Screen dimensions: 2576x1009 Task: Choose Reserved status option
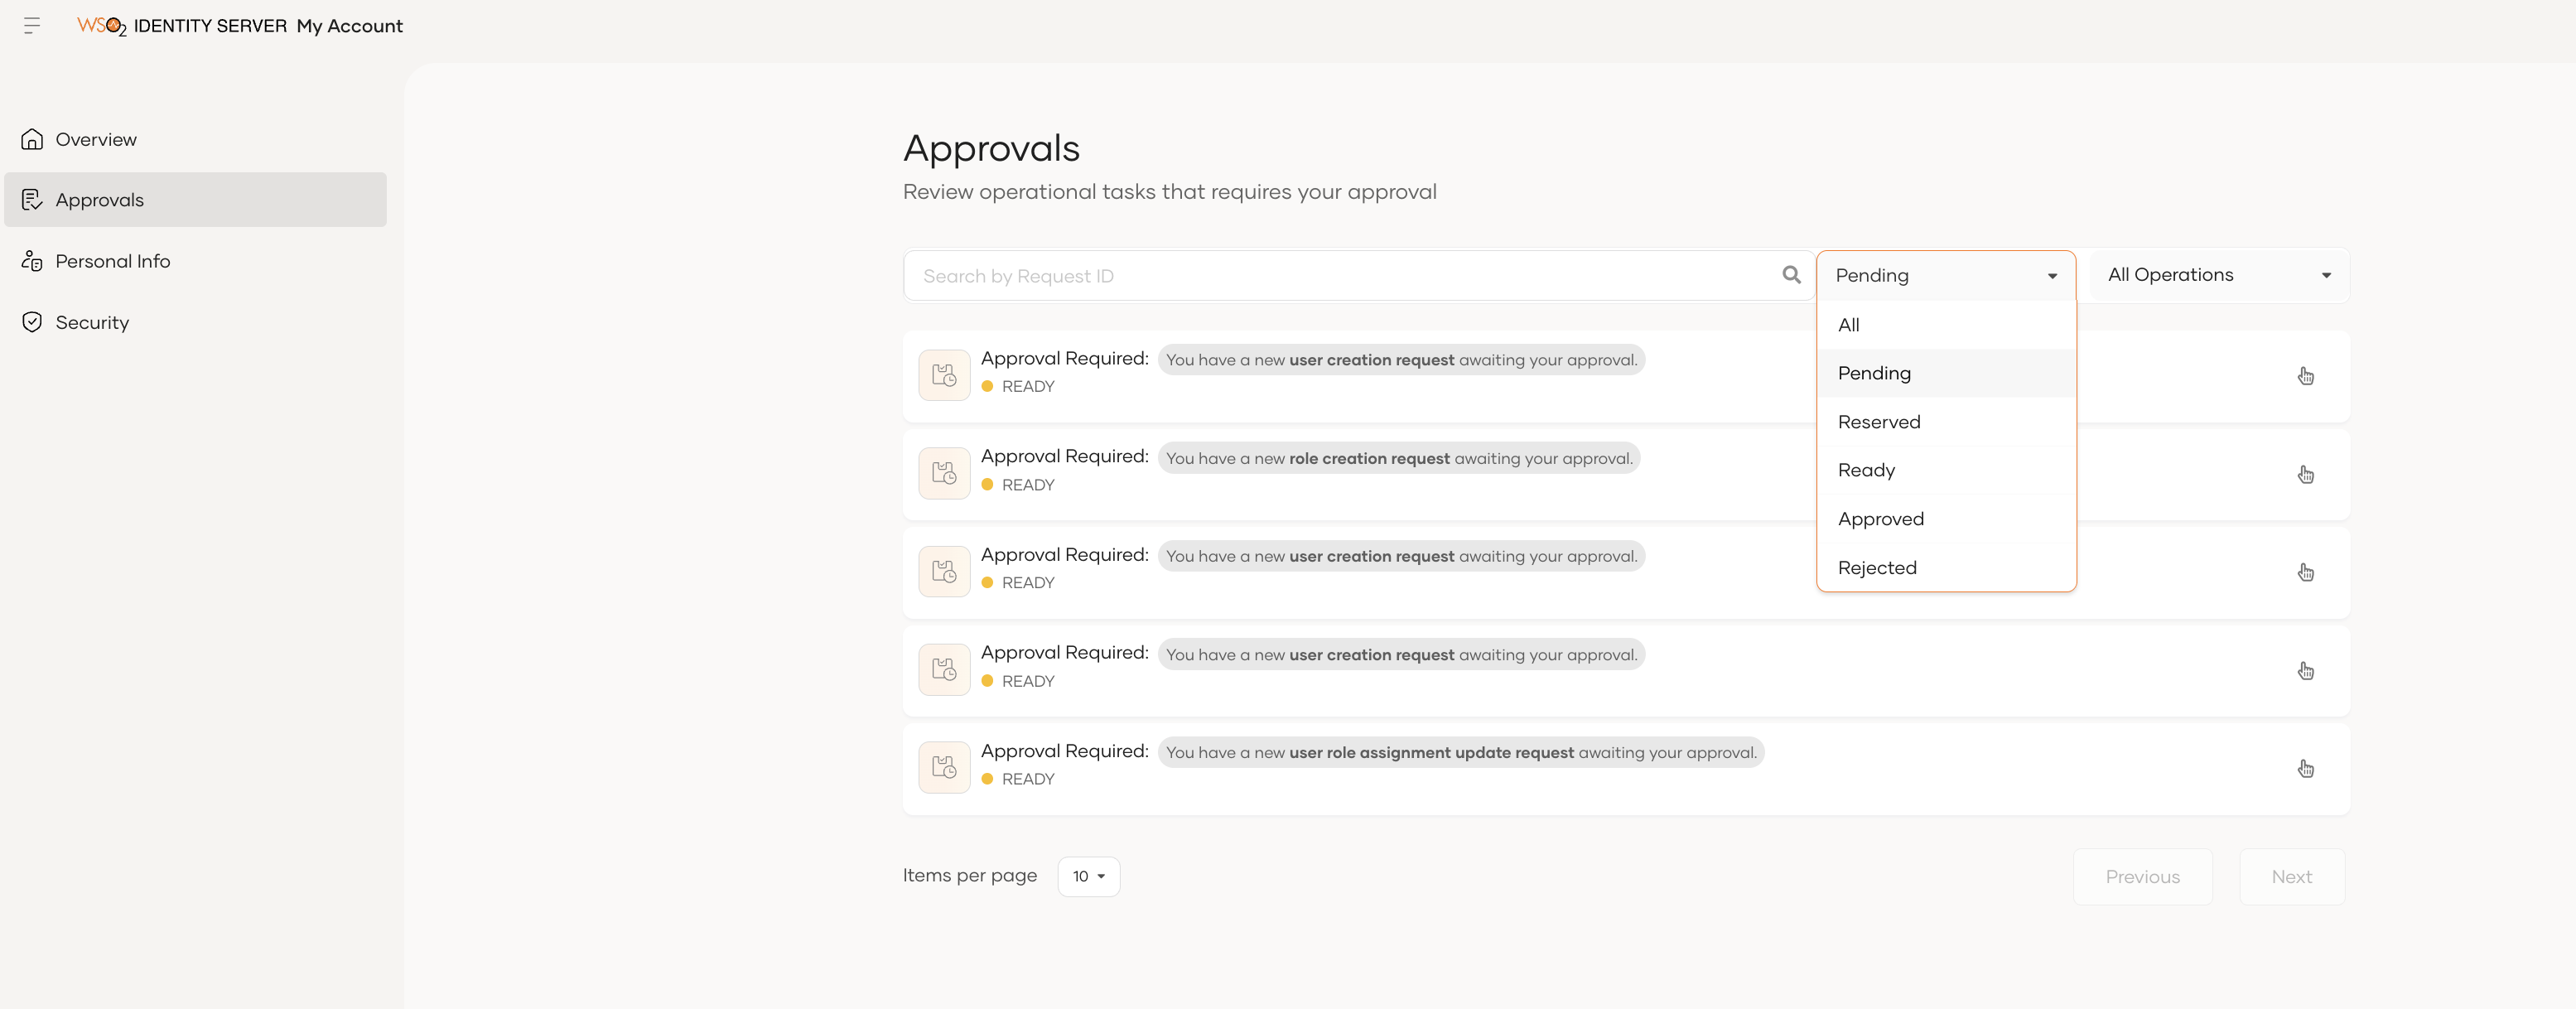1945,422
